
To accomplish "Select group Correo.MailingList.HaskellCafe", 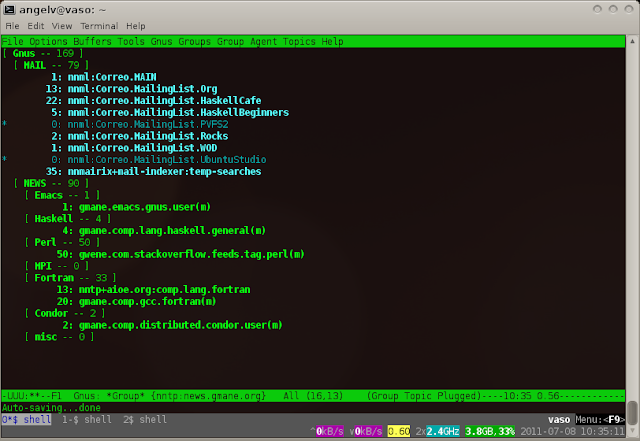I will 164,101.
